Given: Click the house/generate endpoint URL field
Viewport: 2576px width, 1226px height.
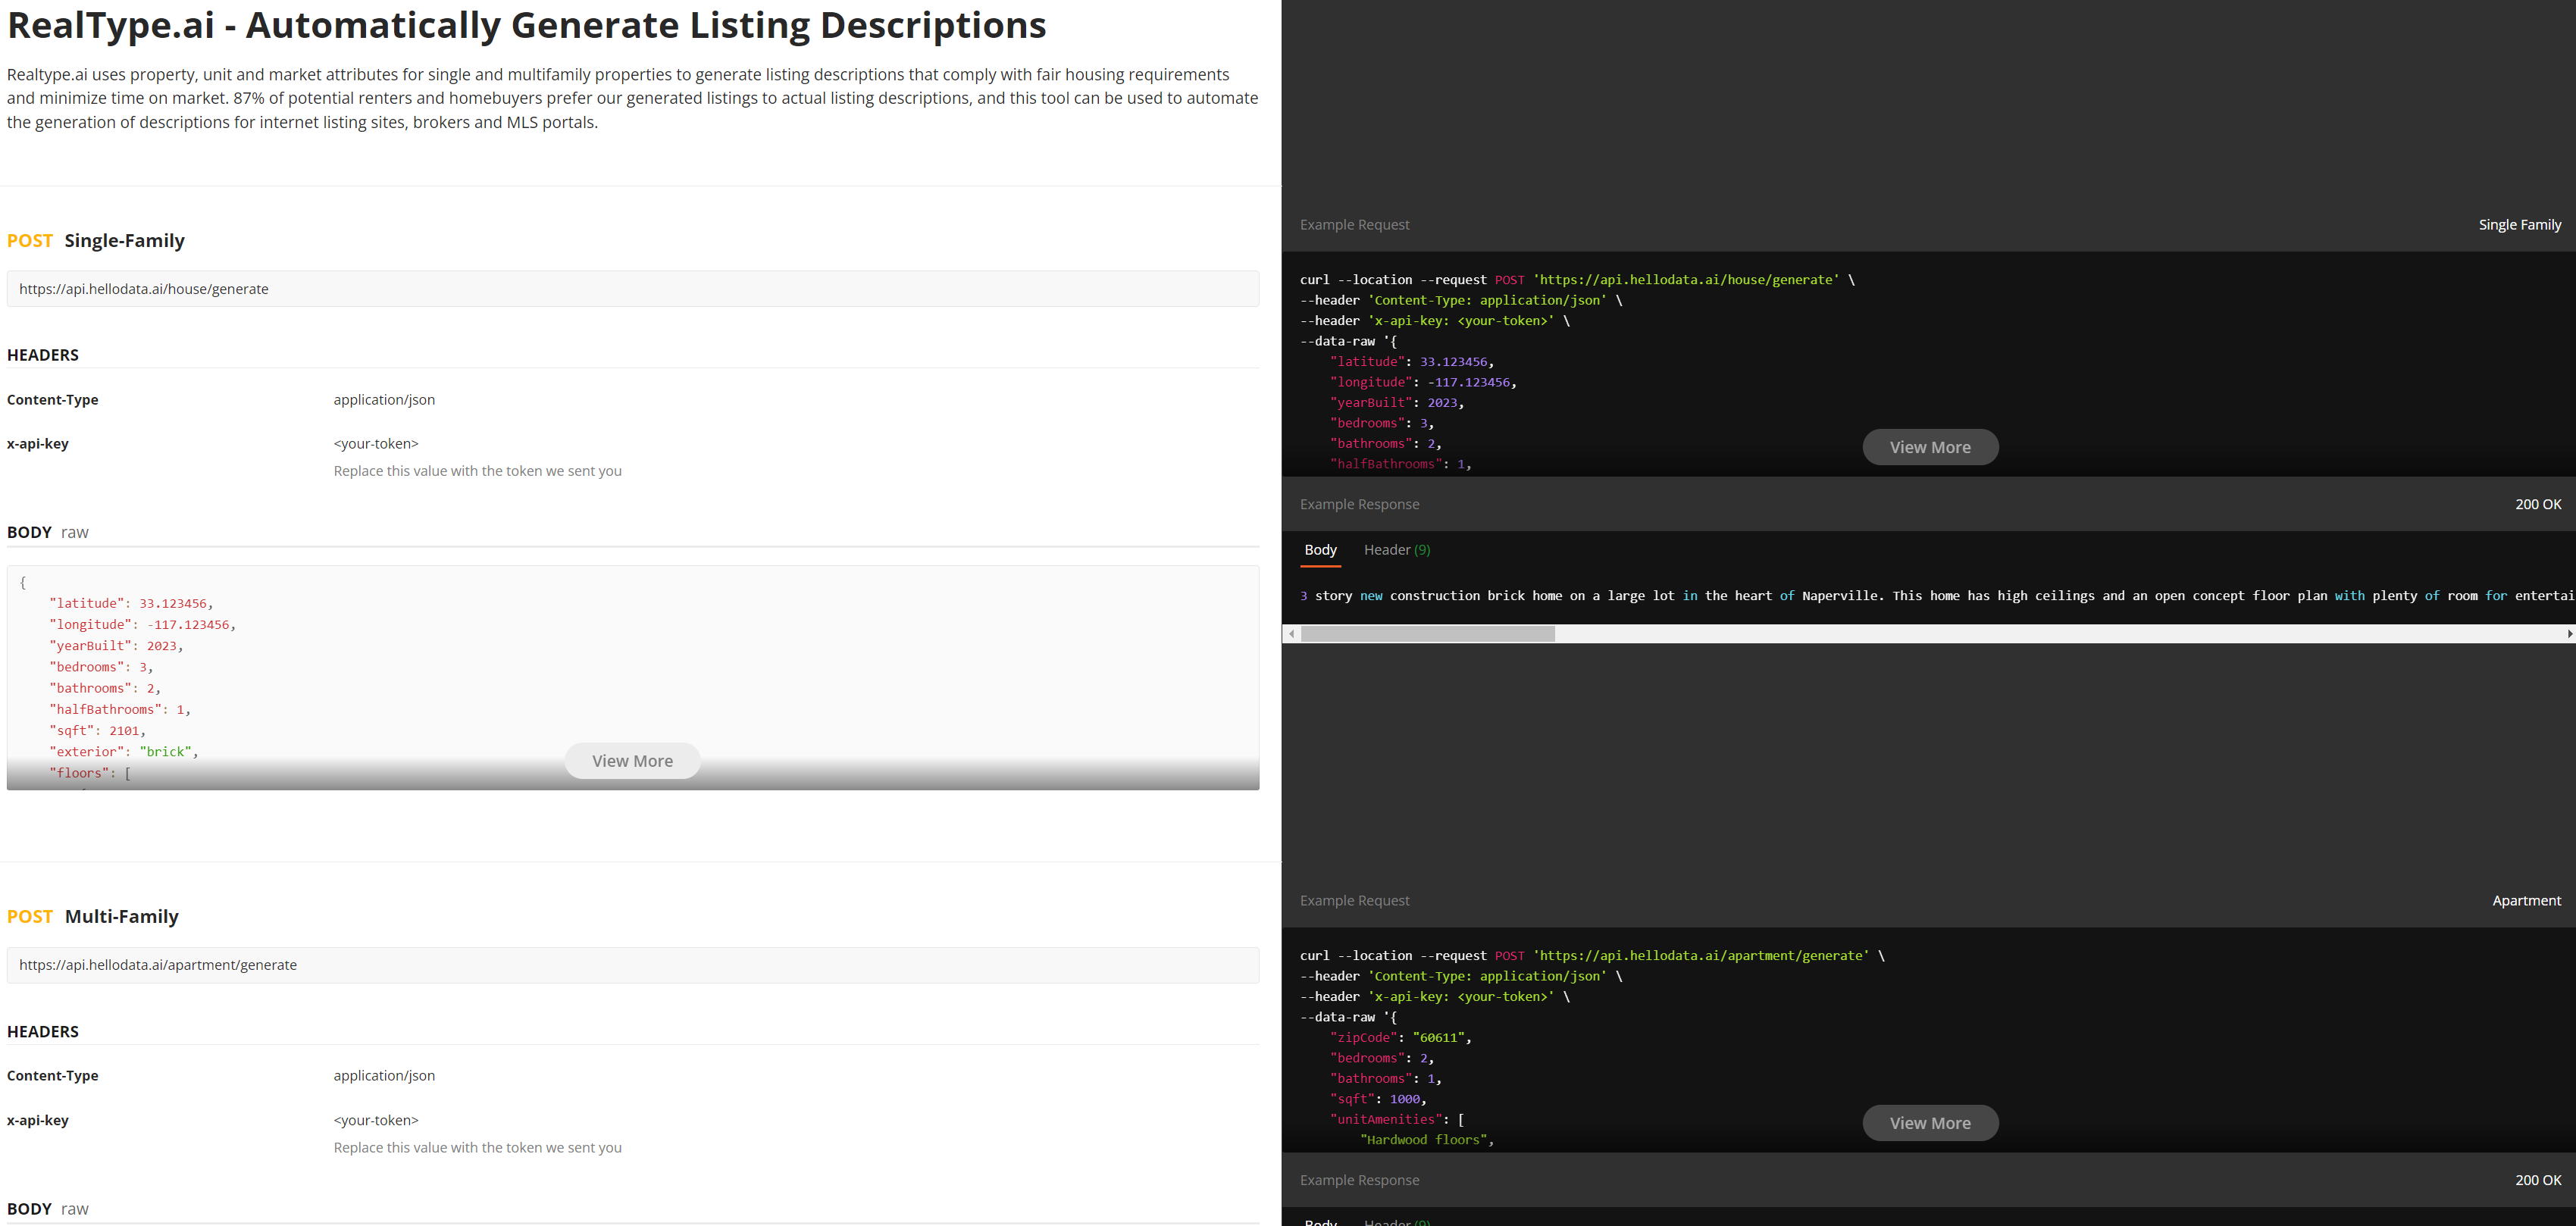Looking at the screenshot, I should 633,289.
